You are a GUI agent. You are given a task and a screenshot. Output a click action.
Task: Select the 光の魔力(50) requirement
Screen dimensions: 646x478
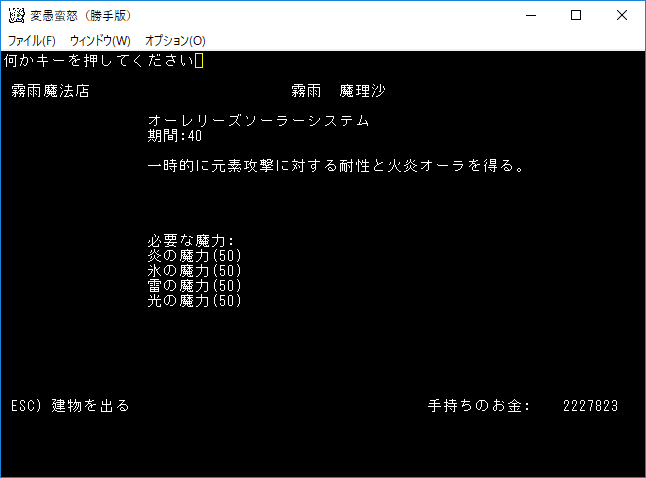[x=194, y=301]
